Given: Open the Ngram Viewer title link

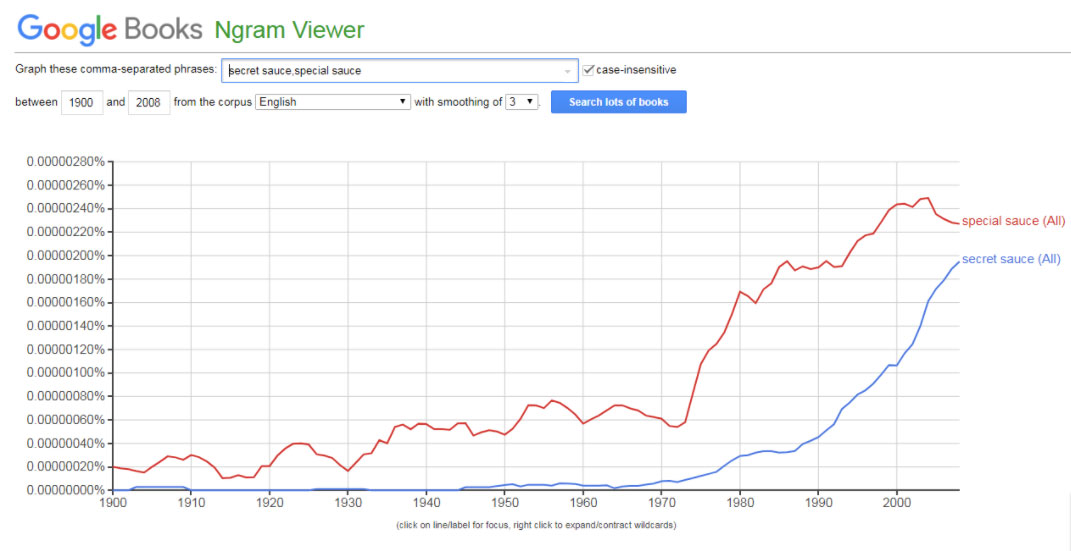Looking at the screenshot, I should (x=289, y=29).
